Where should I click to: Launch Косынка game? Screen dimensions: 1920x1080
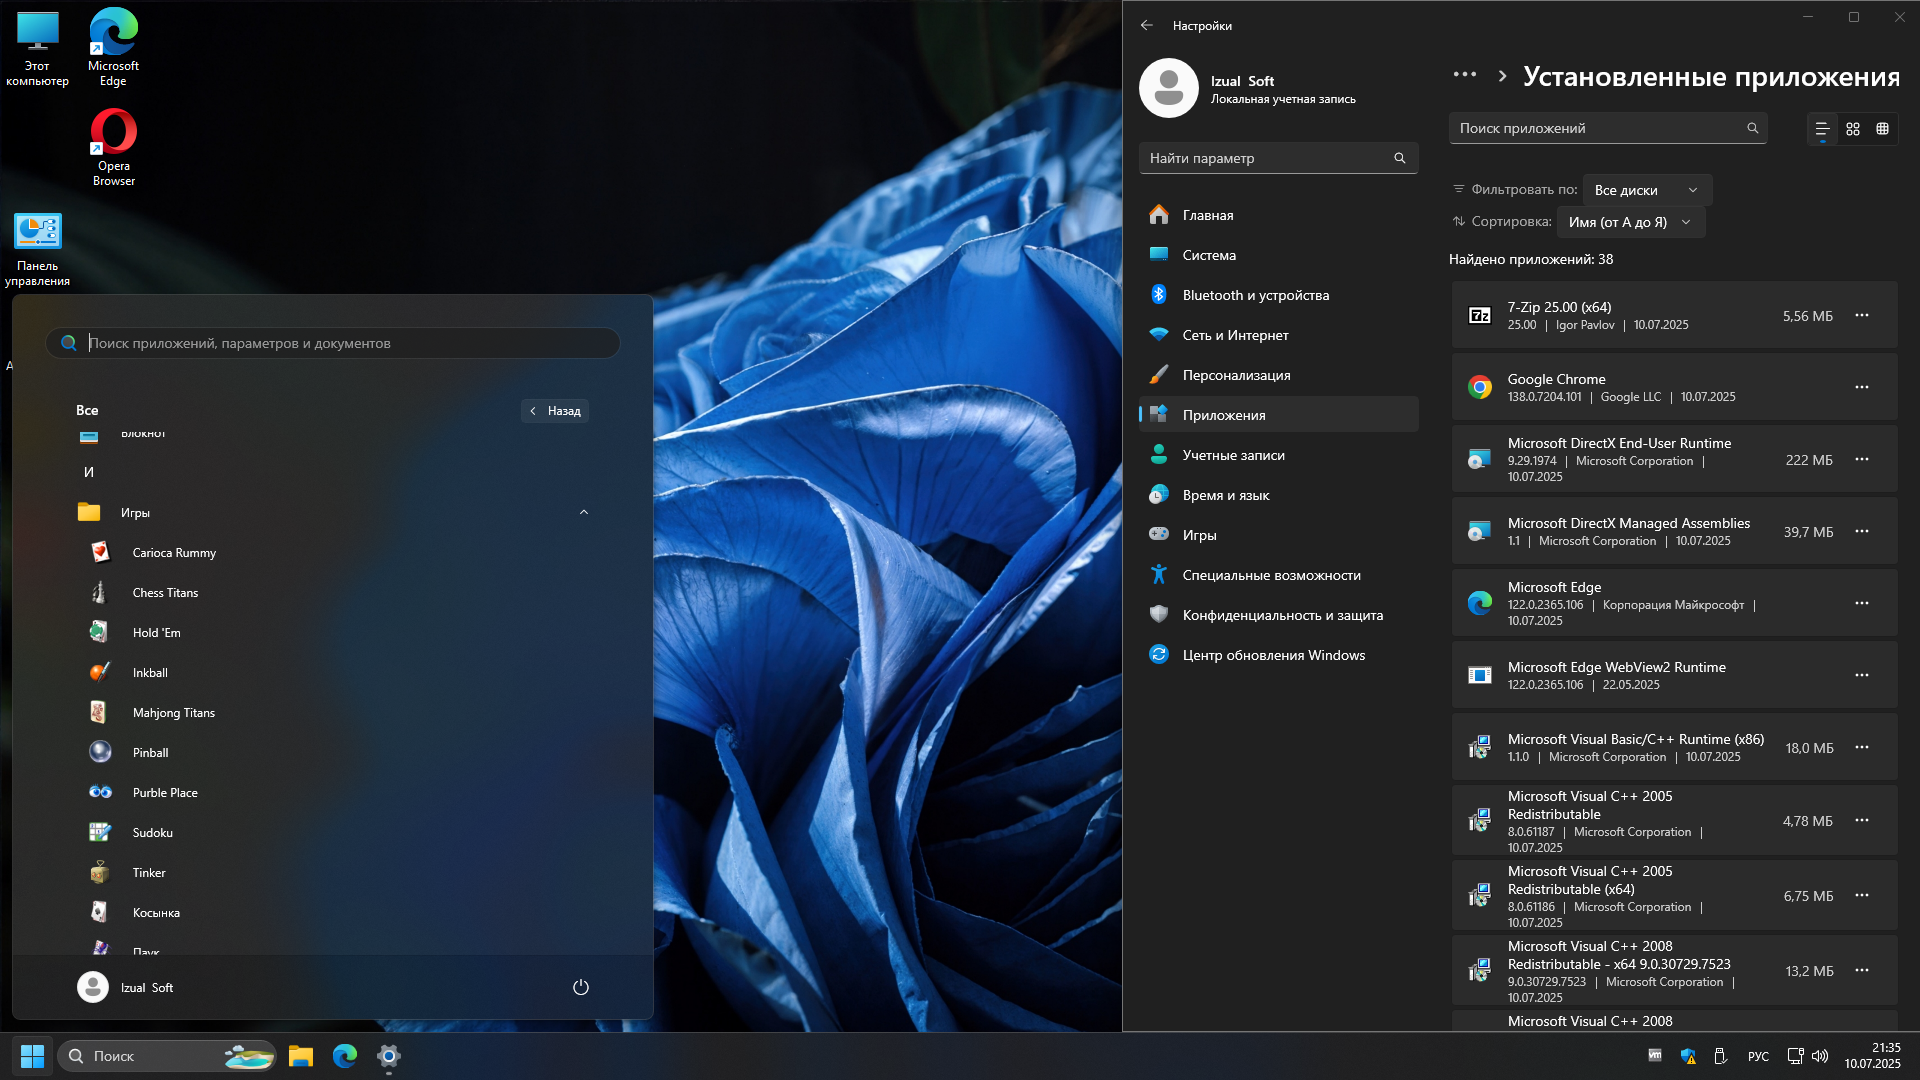click(x=333, y=913)
